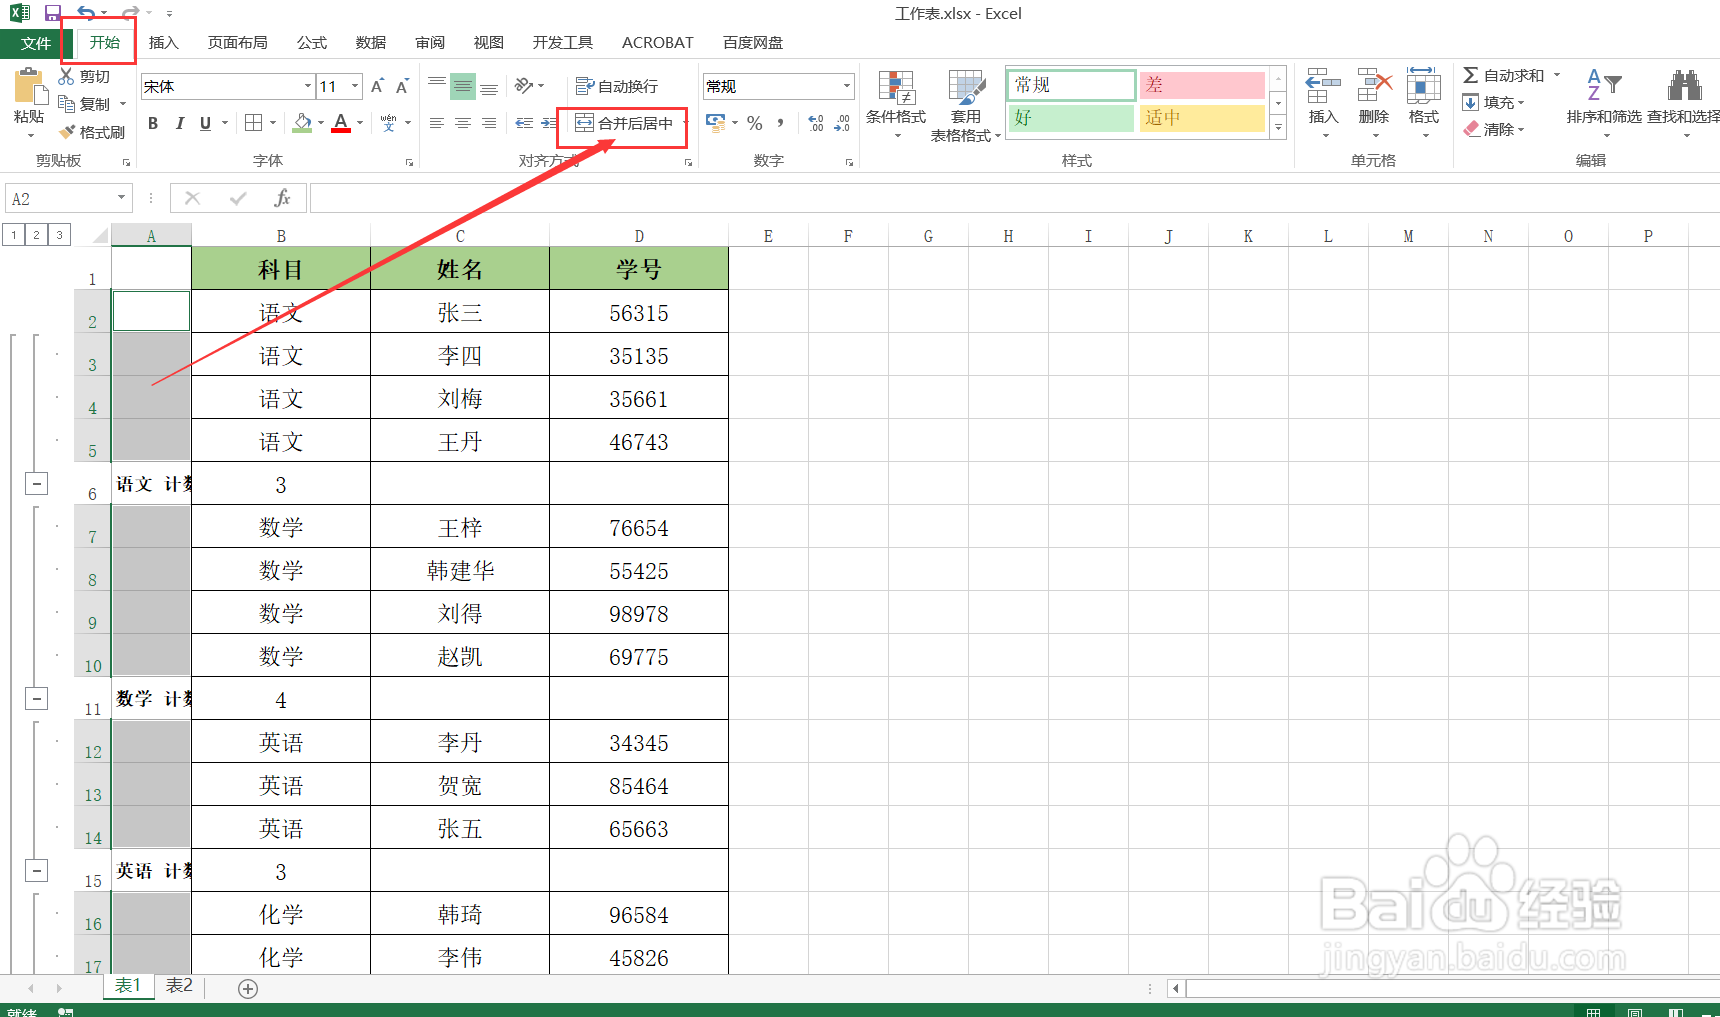
Task: Click the insert function fx icon
Action: 283,198
